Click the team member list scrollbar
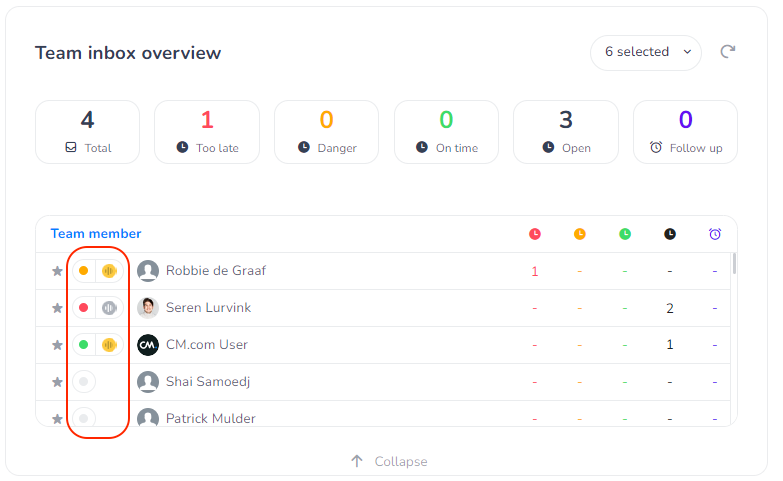 [735, 264]
